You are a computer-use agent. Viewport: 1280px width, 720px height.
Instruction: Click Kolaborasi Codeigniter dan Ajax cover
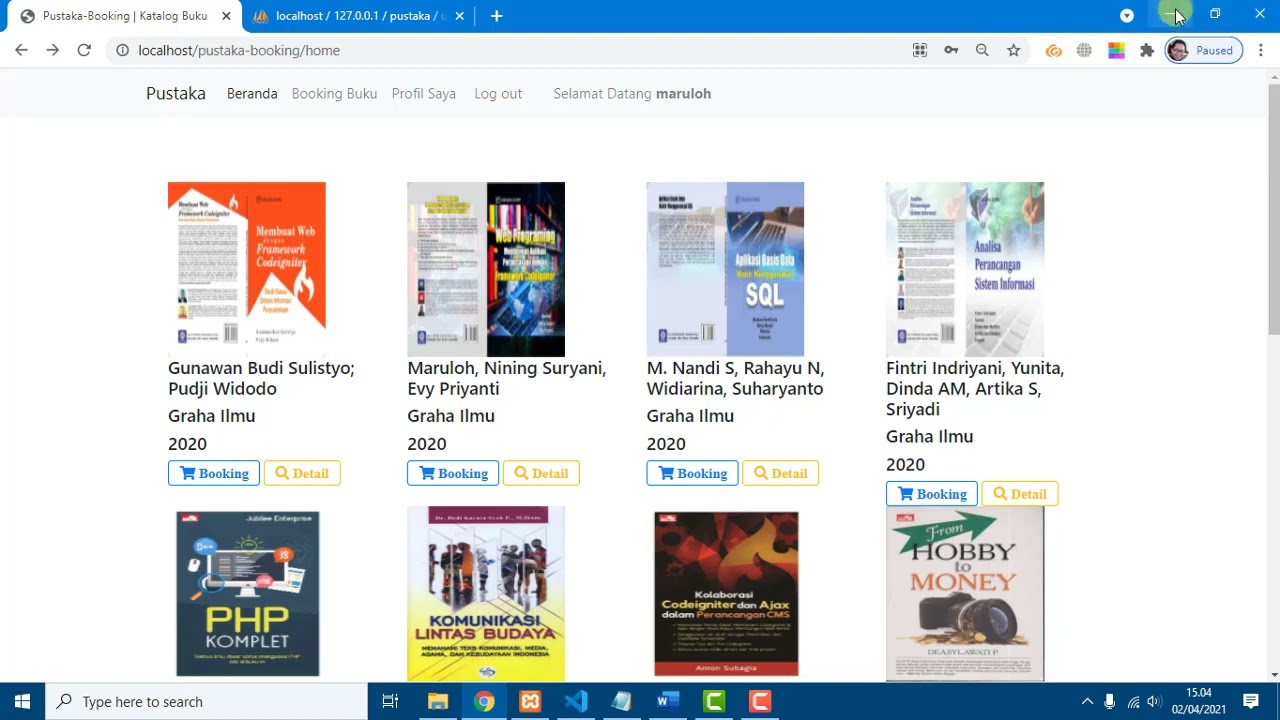(x=725, y=594)
